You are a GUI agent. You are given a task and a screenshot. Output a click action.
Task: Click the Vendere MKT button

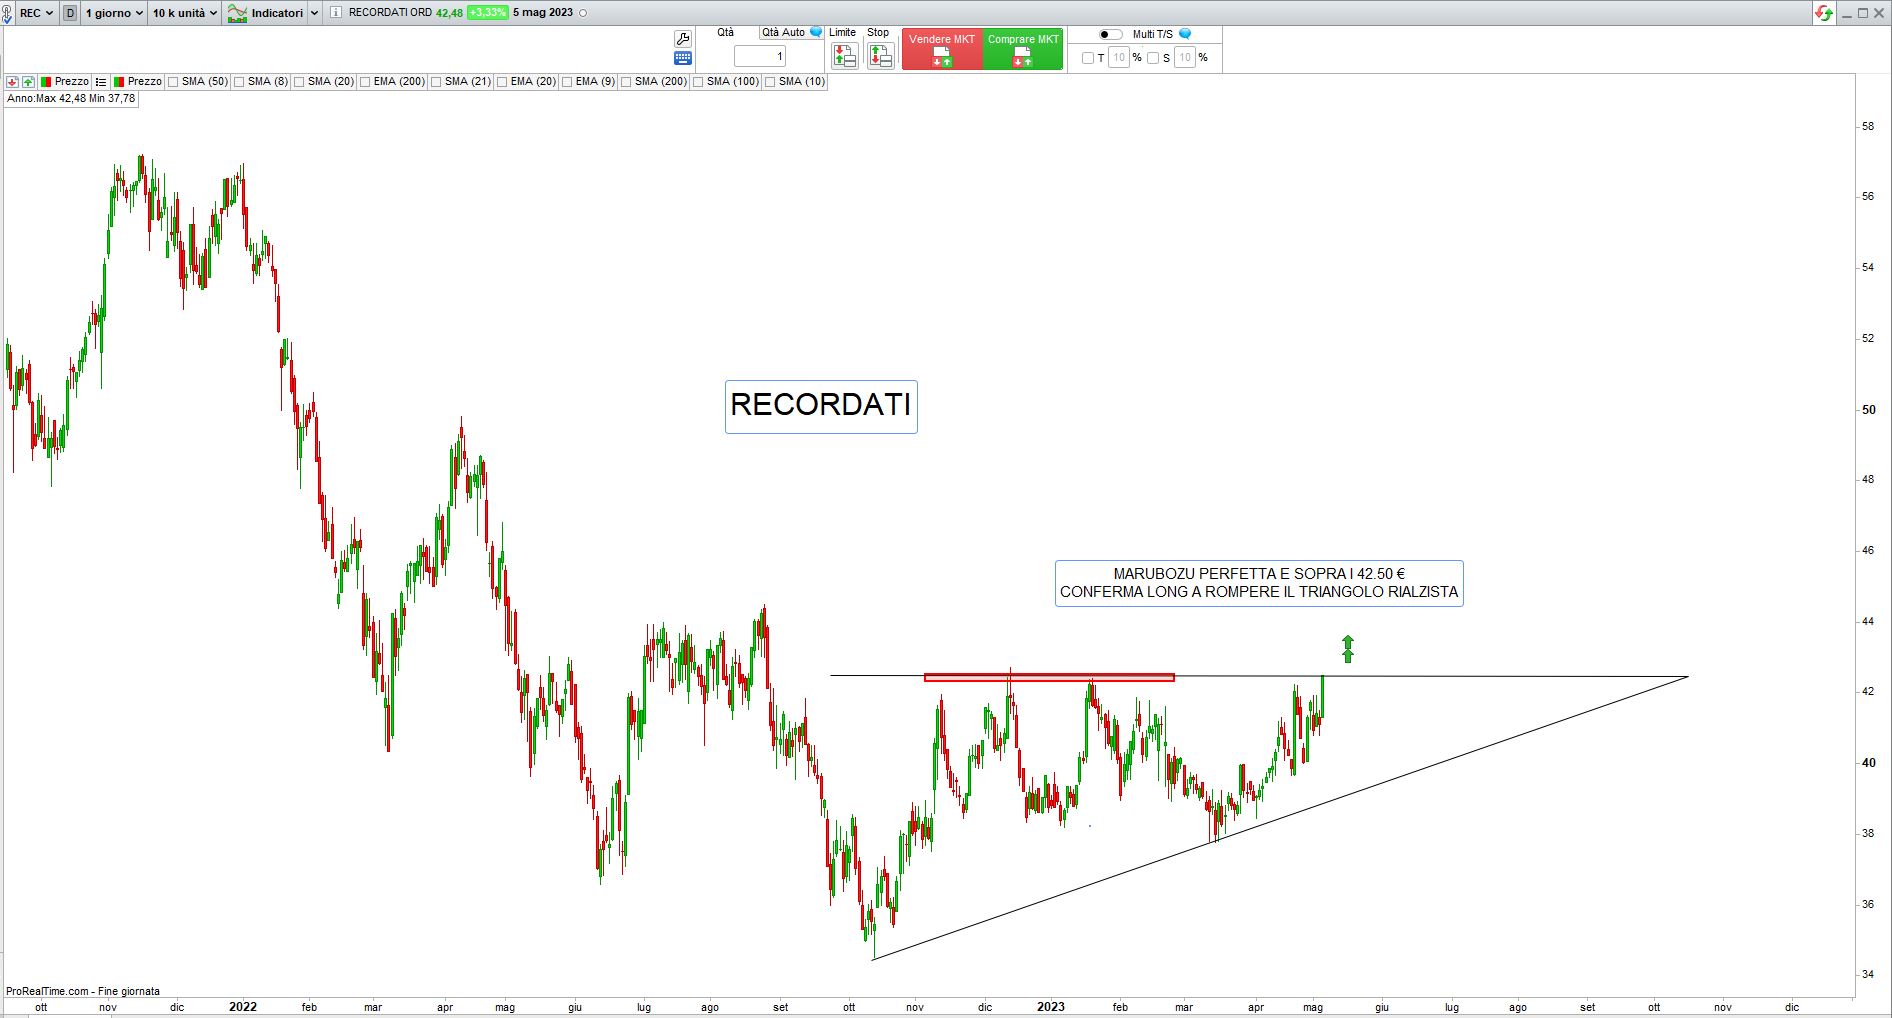(x=942, y=49)
